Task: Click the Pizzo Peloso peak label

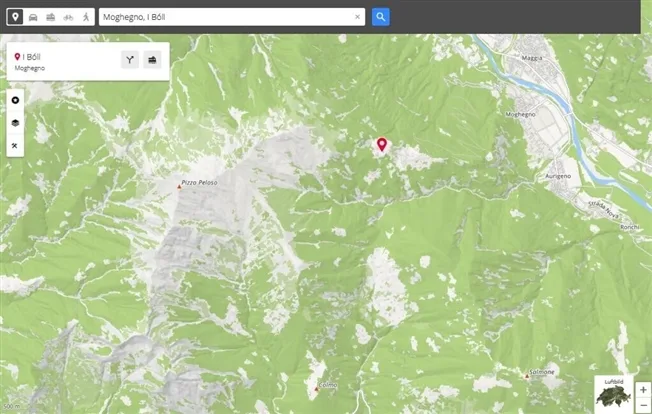Action: tap(199, 182)
